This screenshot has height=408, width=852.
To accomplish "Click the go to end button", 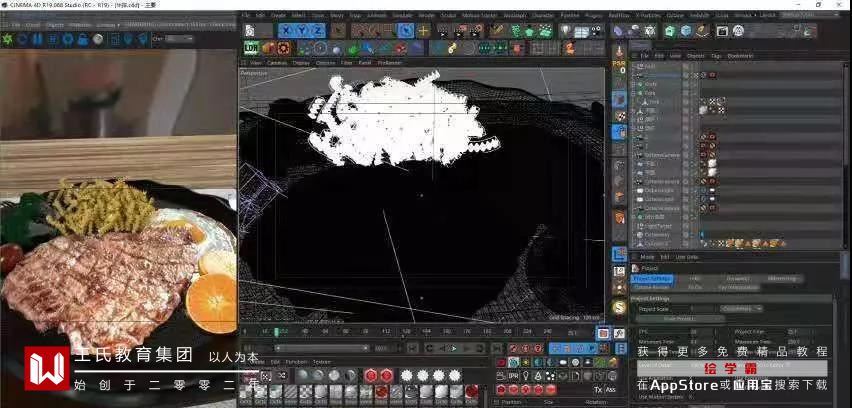I will (x=496, y=348).
